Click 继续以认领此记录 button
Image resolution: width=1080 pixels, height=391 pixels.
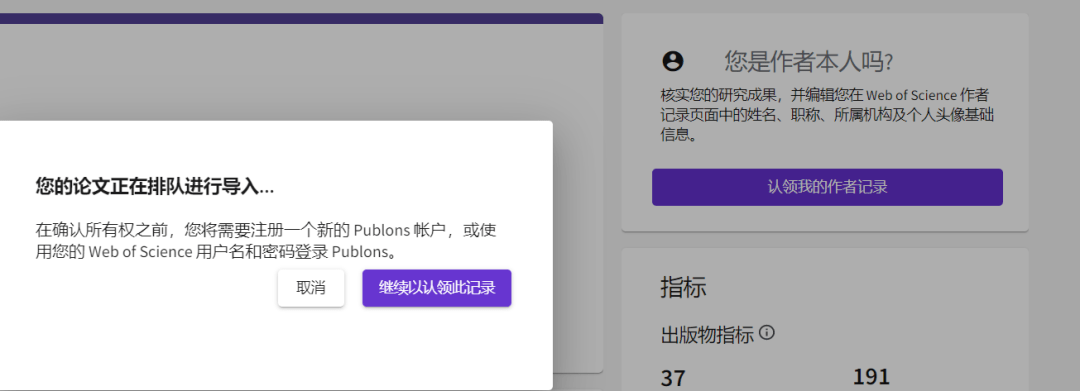[x=437, y=288]
